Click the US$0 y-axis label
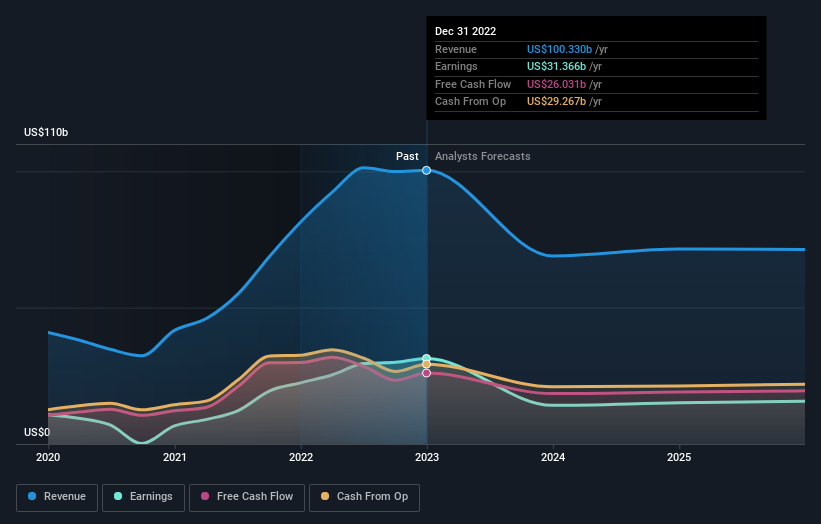821x524 pixels. tap(37, 432)
